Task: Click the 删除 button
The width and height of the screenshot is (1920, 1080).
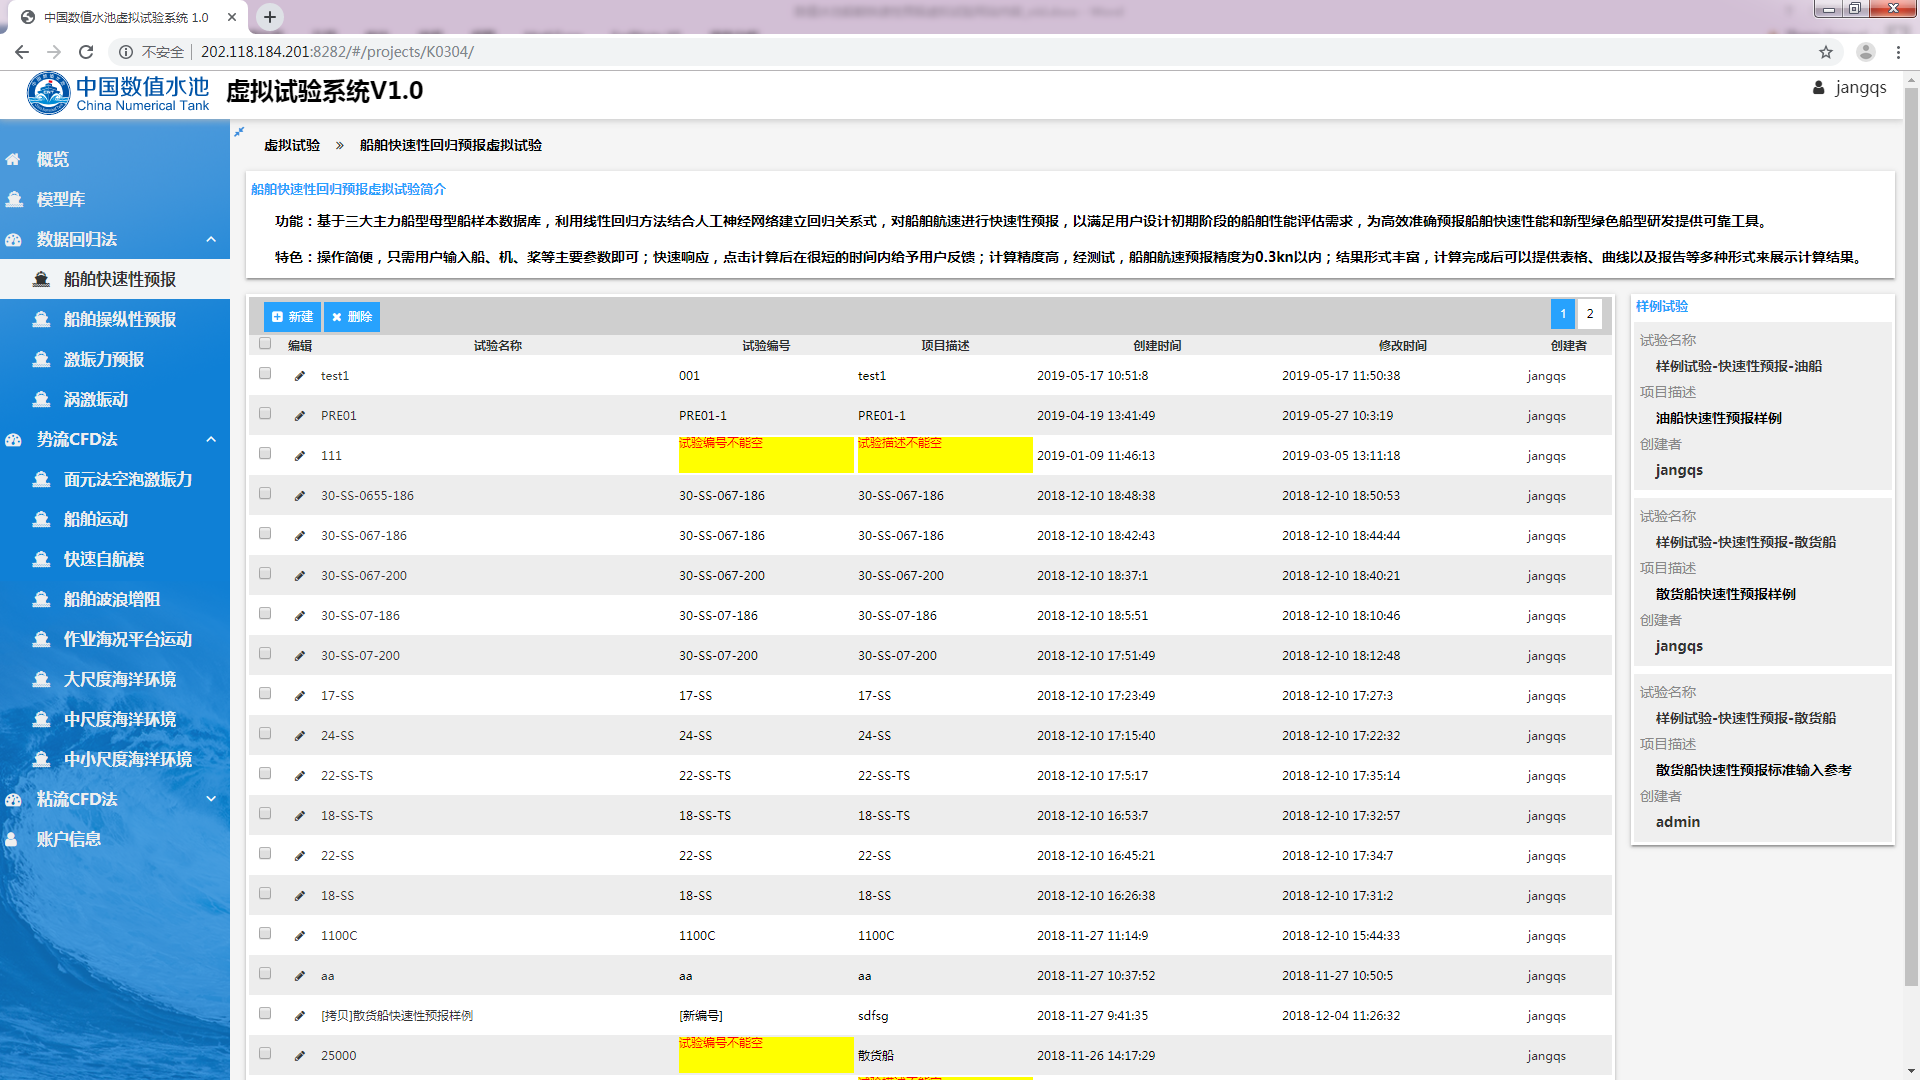Action: [352, 317]
